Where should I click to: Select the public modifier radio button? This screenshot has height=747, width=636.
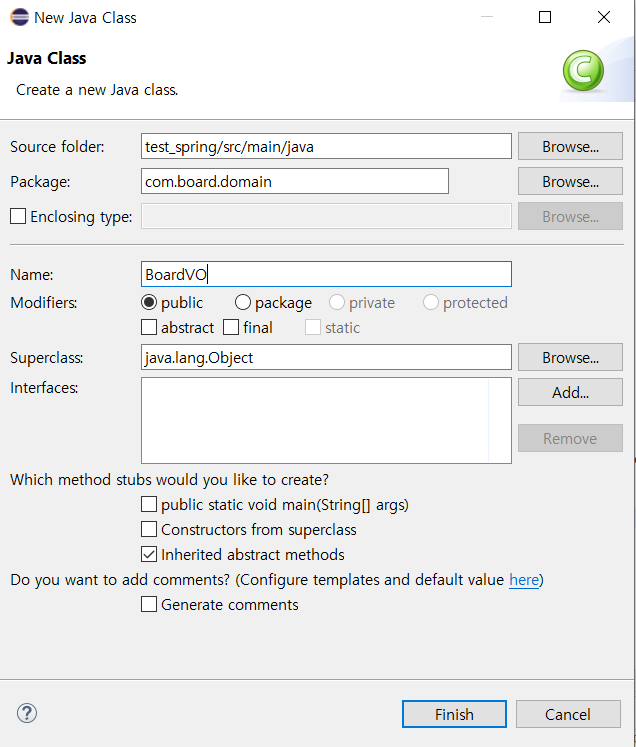[x=149, y=303]
